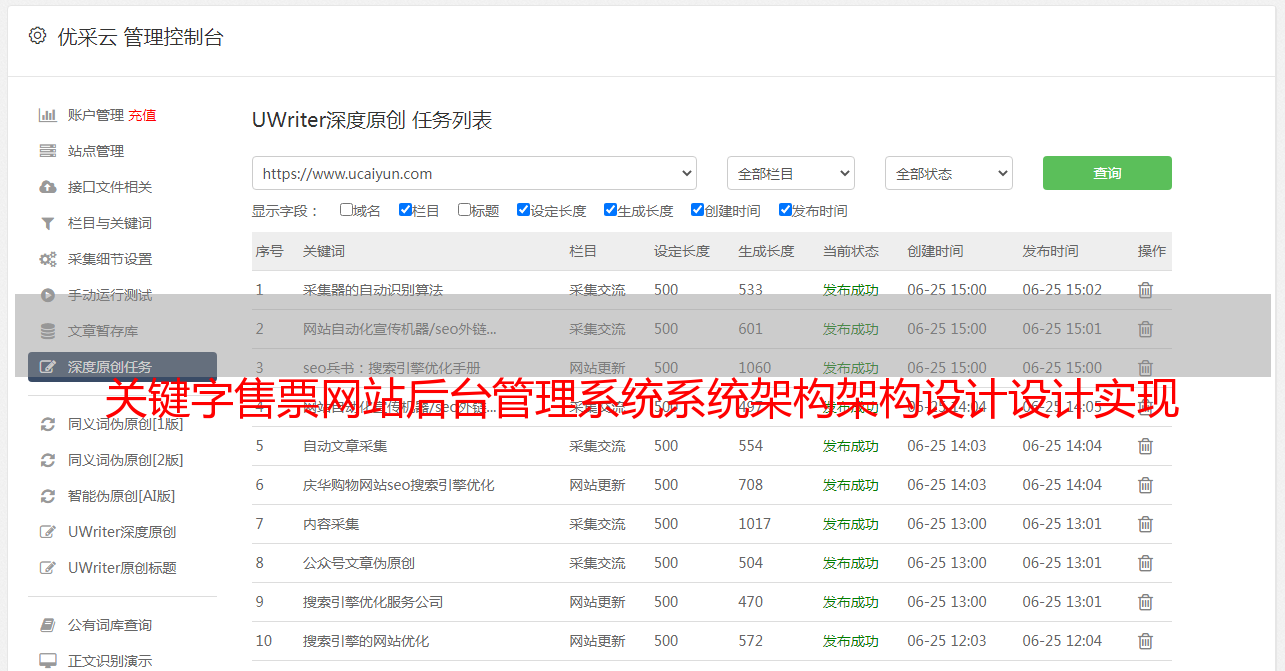Delete the 庆华购物网站seo搜索引擎优化 task via trash icon
Image resolution: width=1285 pixels, height=671 pixels.
point(1145,485)
